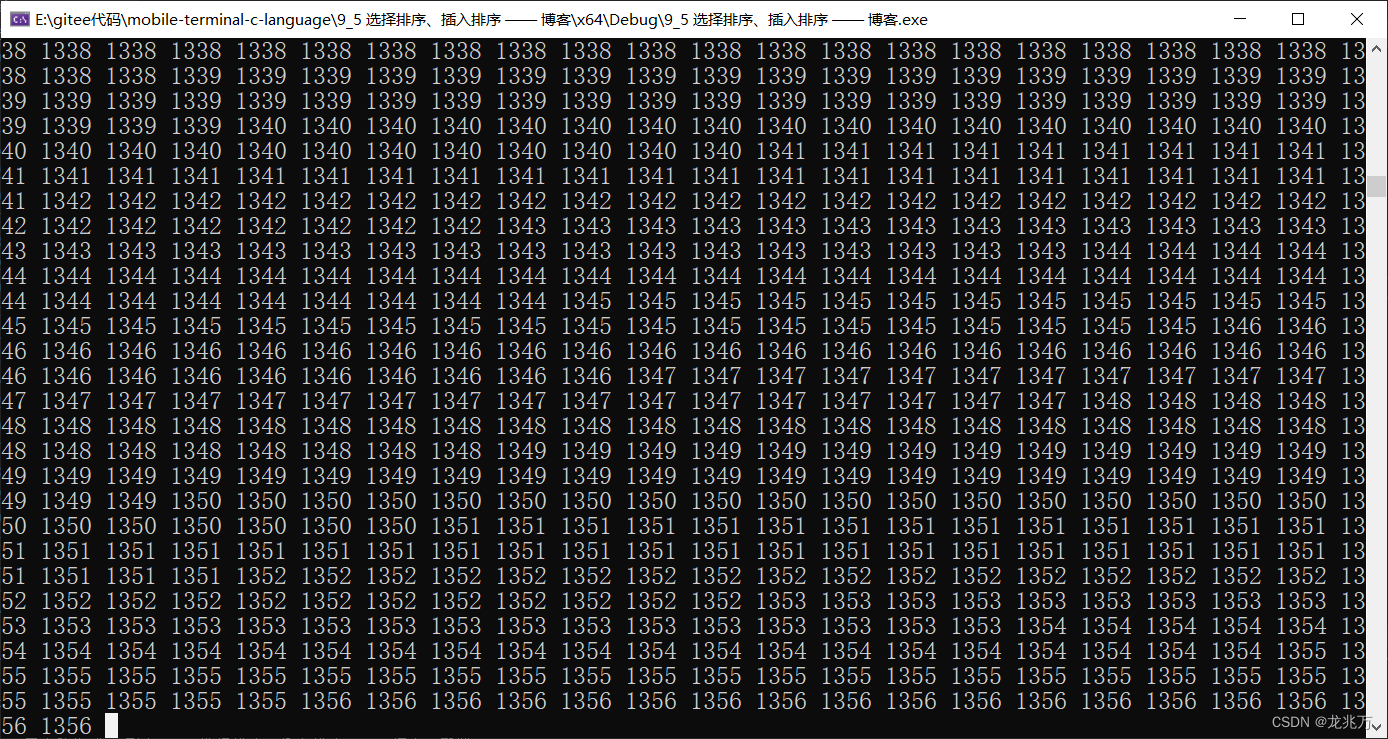
Task: Click 1356 on the final output line
Action: tap(67, 726)
